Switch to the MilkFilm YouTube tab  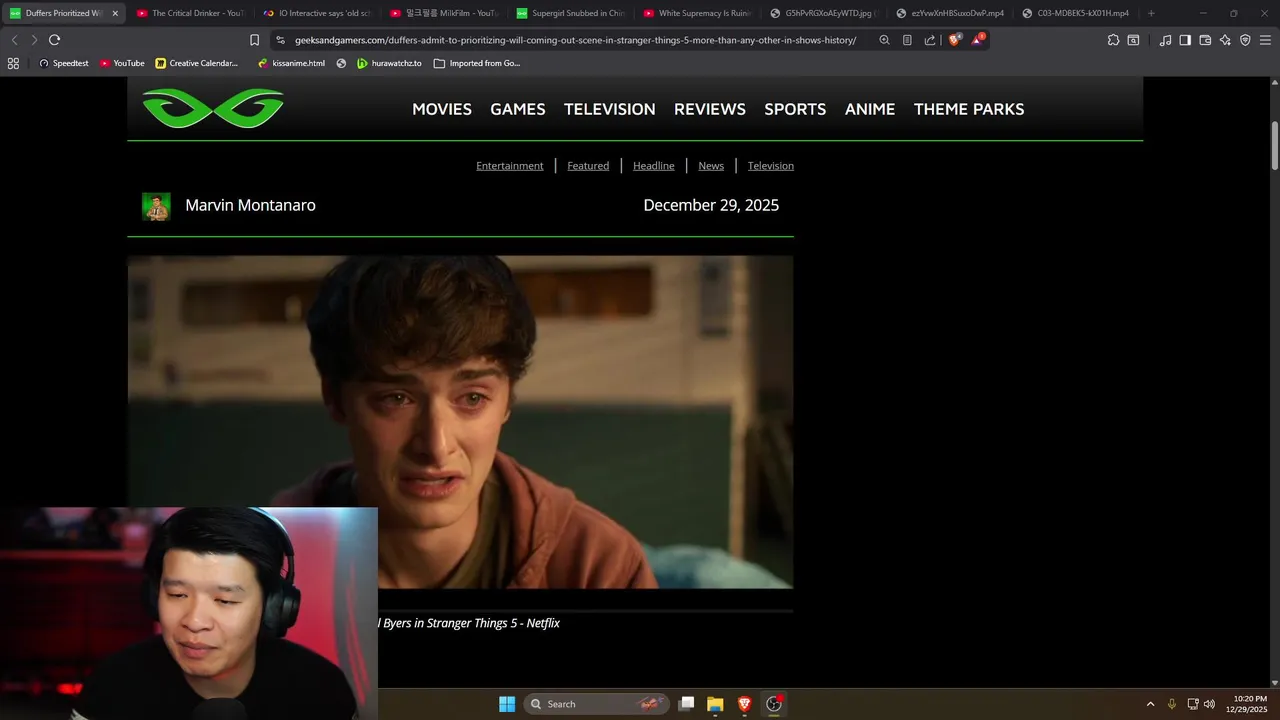[x=444, y=13]
